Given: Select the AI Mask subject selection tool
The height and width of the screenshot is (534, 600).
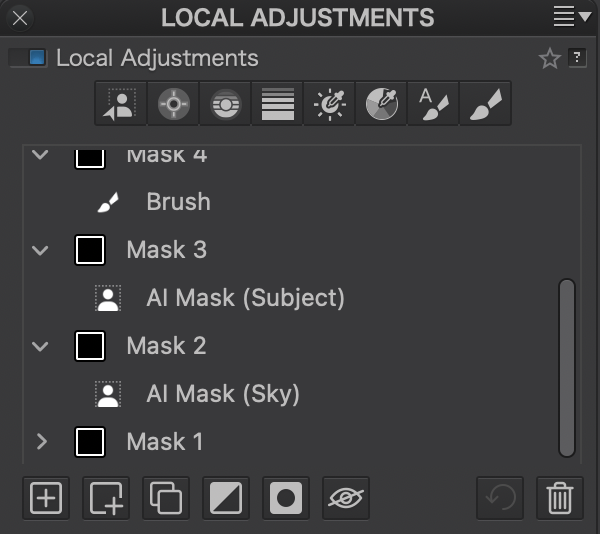Looking at the screenshot, I should point(121,104).
